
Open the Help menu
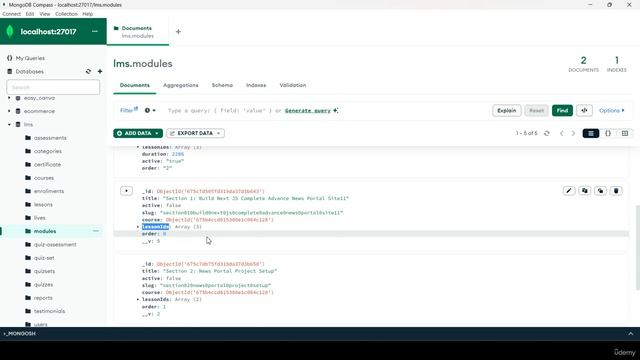pyautogui.click(x=88, y=14)
